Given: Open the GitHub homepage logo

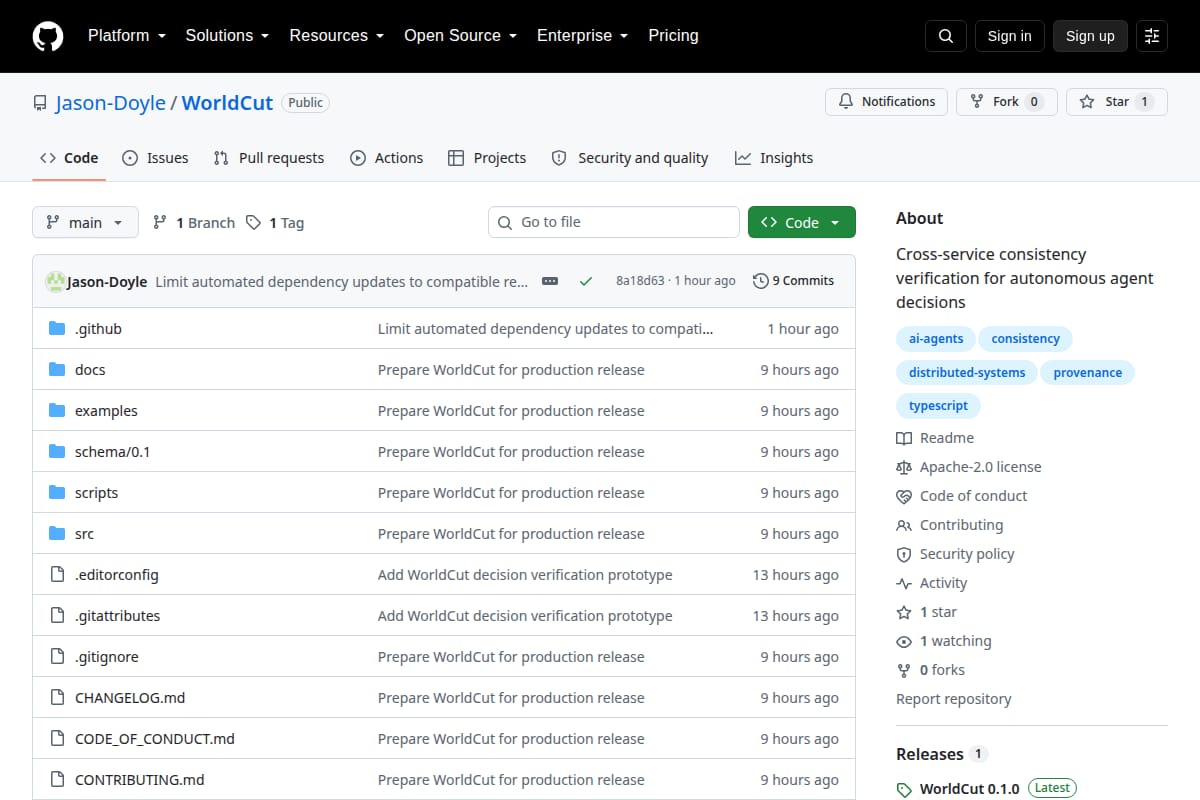Looking at the screenshot, I should (x=48, y=36).
